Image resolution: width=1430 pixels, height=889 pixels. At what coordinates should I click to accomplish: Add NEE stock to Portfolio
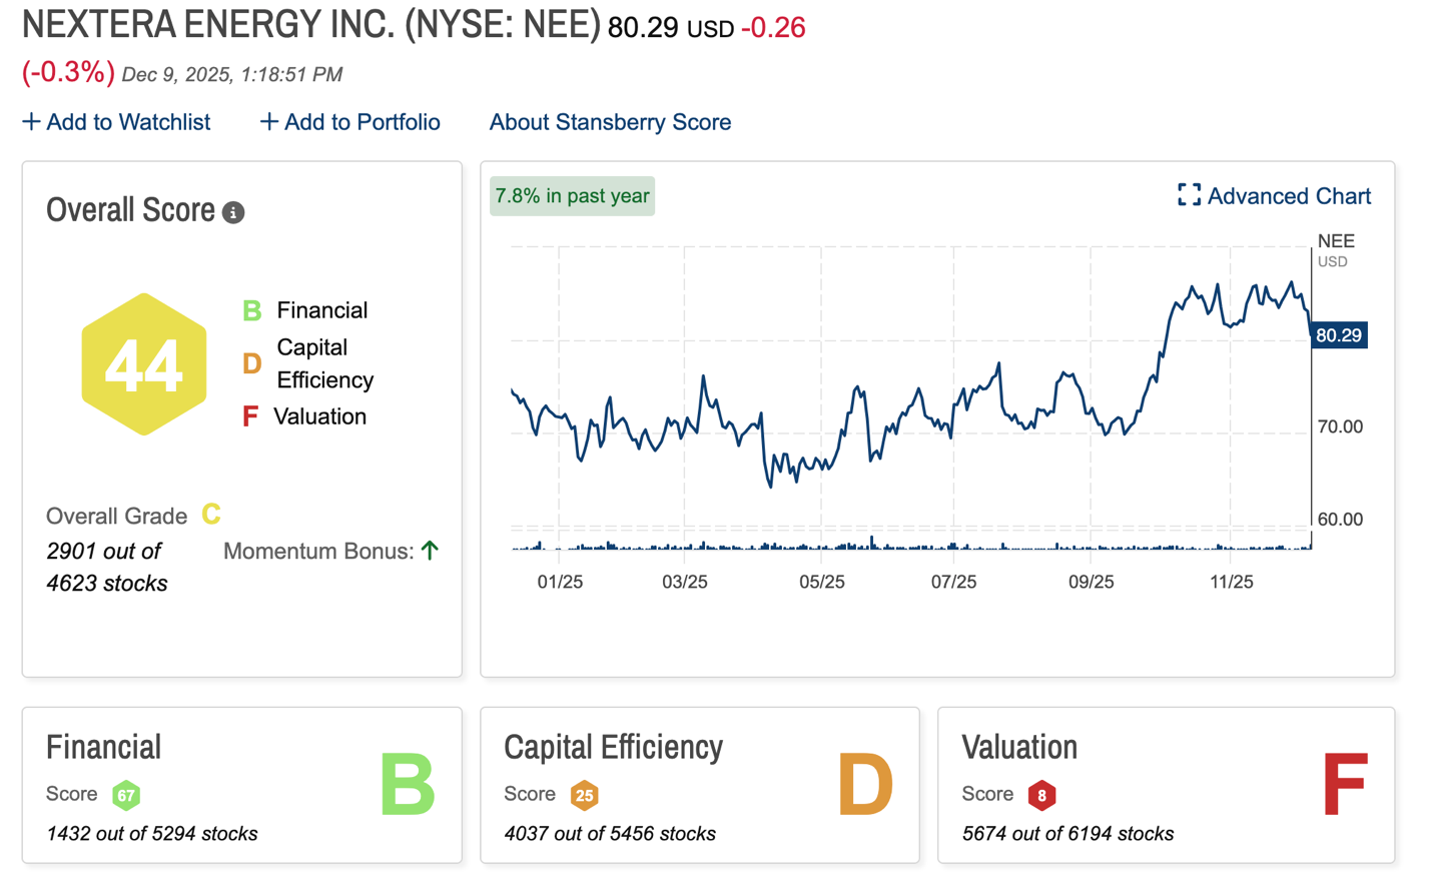[350, 122]
